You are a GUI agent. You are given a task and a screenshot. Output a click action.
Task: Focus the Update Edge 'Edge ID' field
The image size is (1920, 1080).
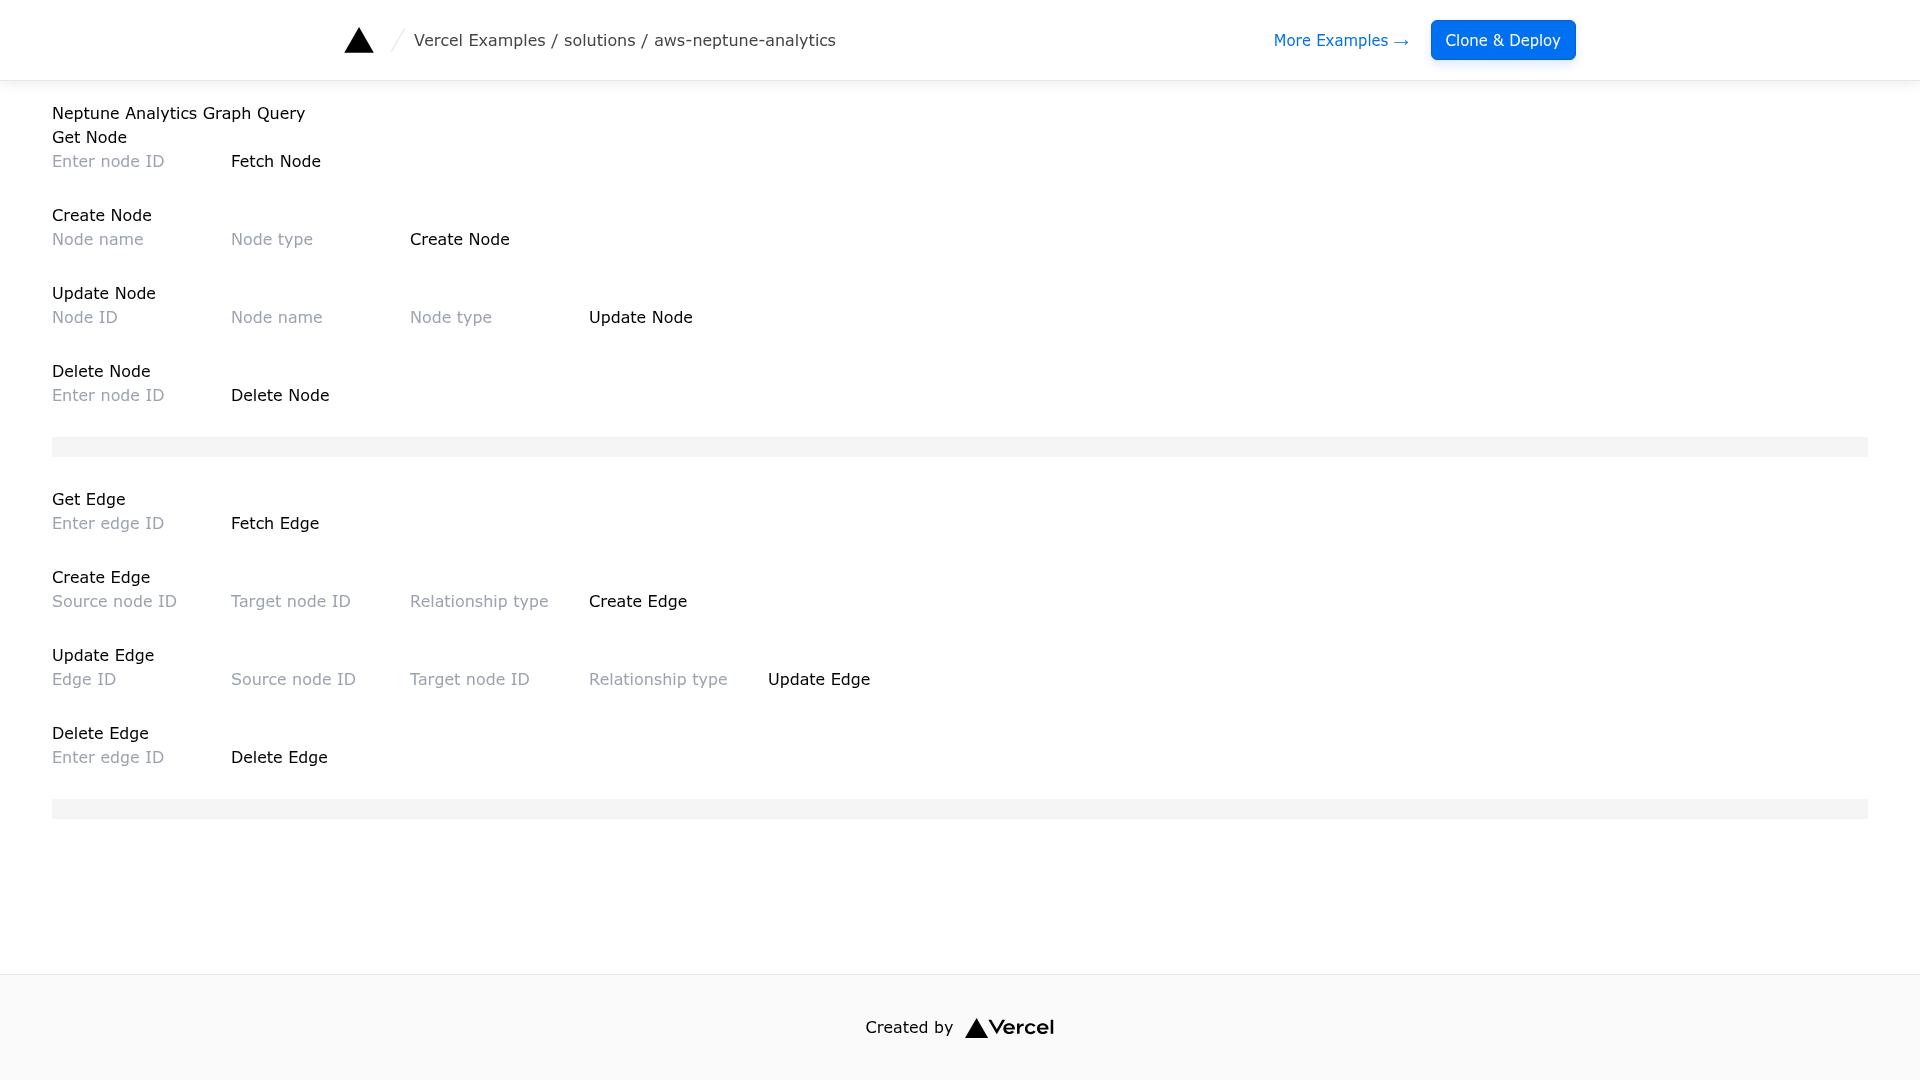141,679
